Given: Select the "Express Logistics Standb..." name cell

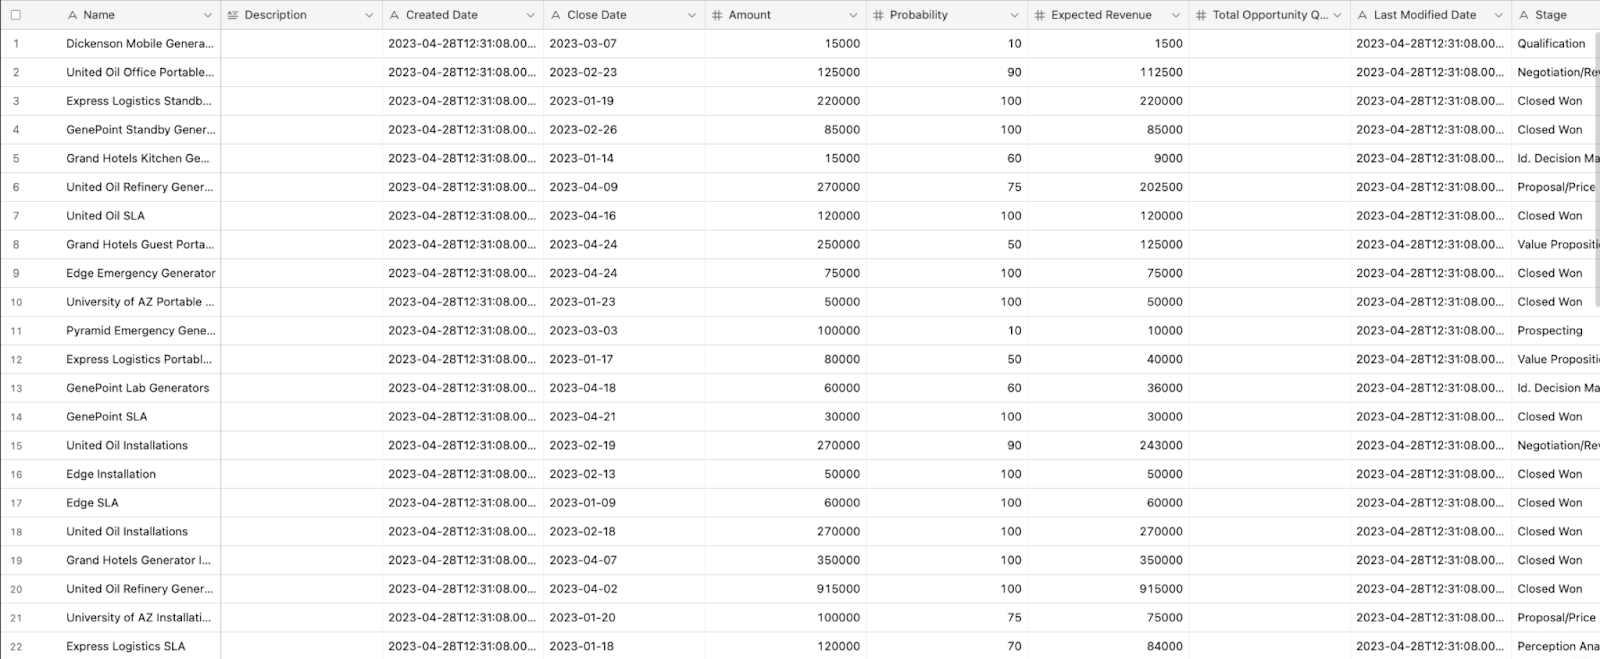Looking at the screenshot, I should point(141,101).
